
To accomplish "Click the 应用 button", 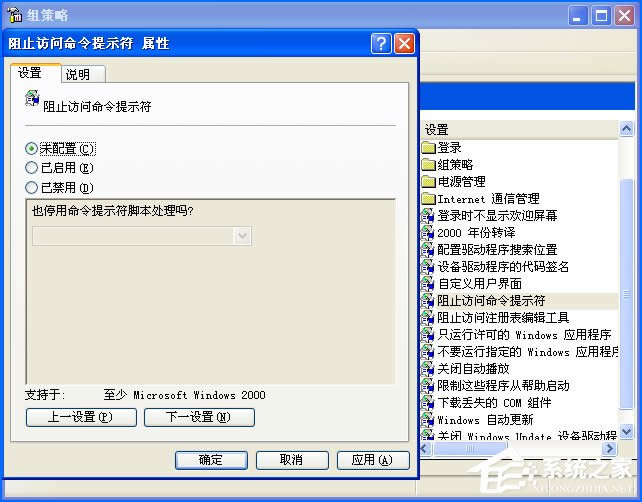I will pos(373,460).
